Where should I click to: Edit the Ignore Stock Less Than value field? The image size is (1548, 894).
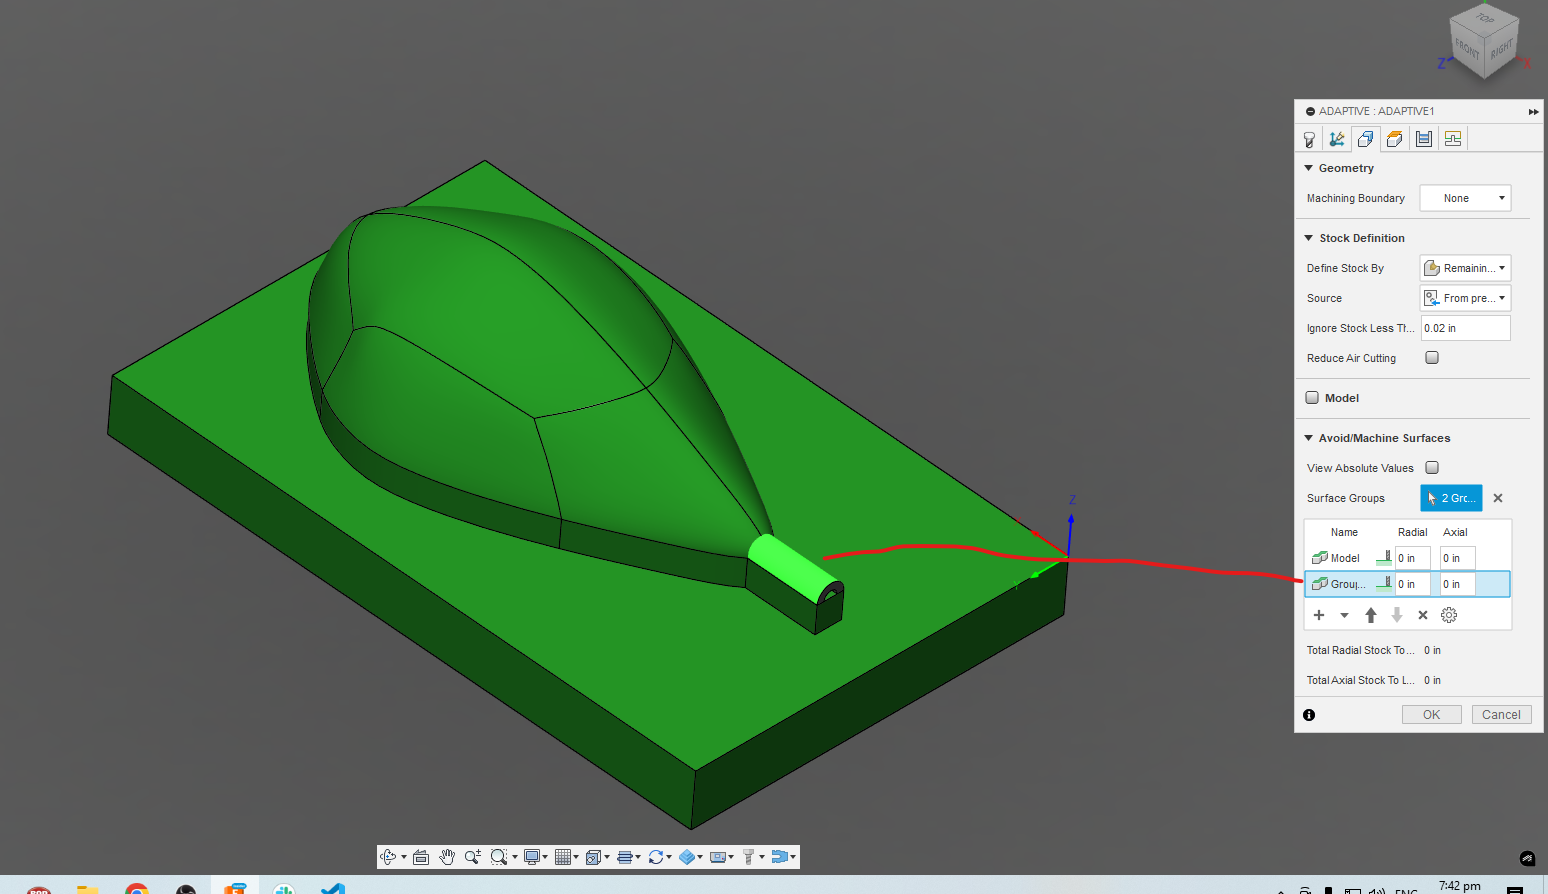[1465, 327]
